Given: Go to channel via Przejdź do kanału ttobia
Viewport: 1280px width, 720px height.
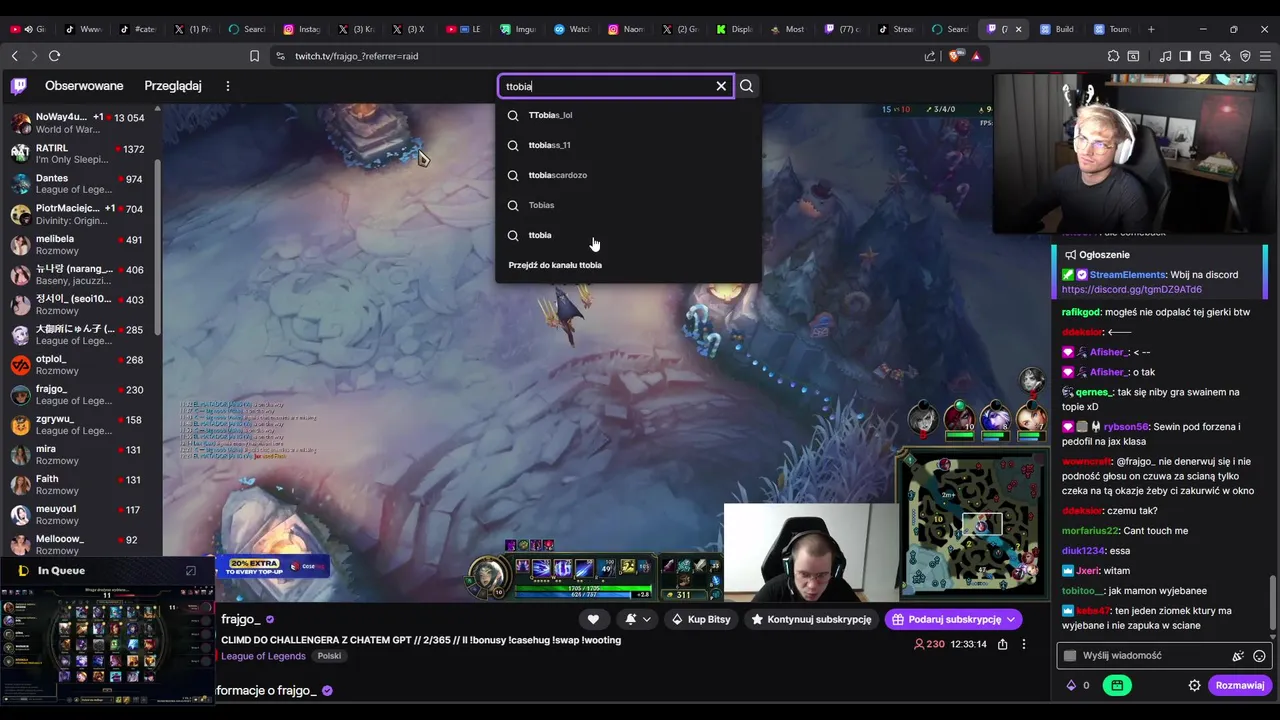Looking at the screenshot, I should tap(555, 265).
